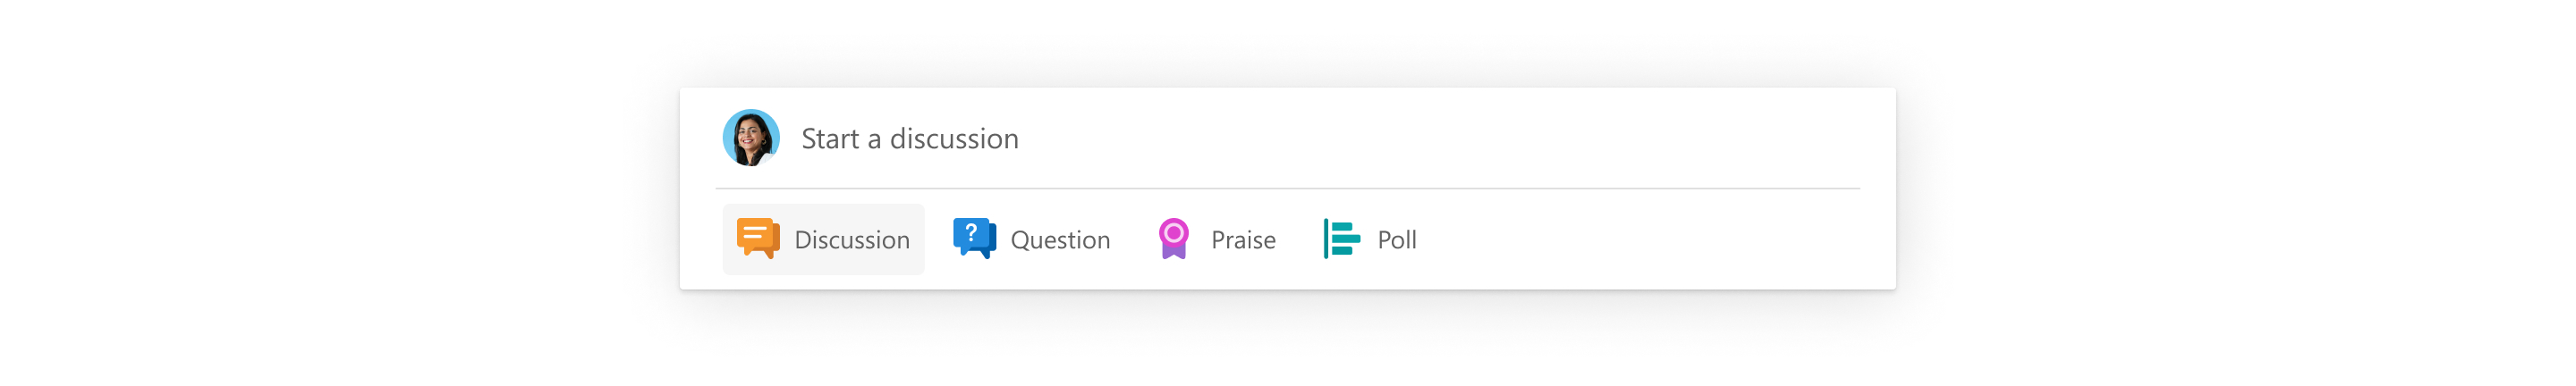Click the 'Discussion' text label

pyautogui.click(x=852, y=240)
